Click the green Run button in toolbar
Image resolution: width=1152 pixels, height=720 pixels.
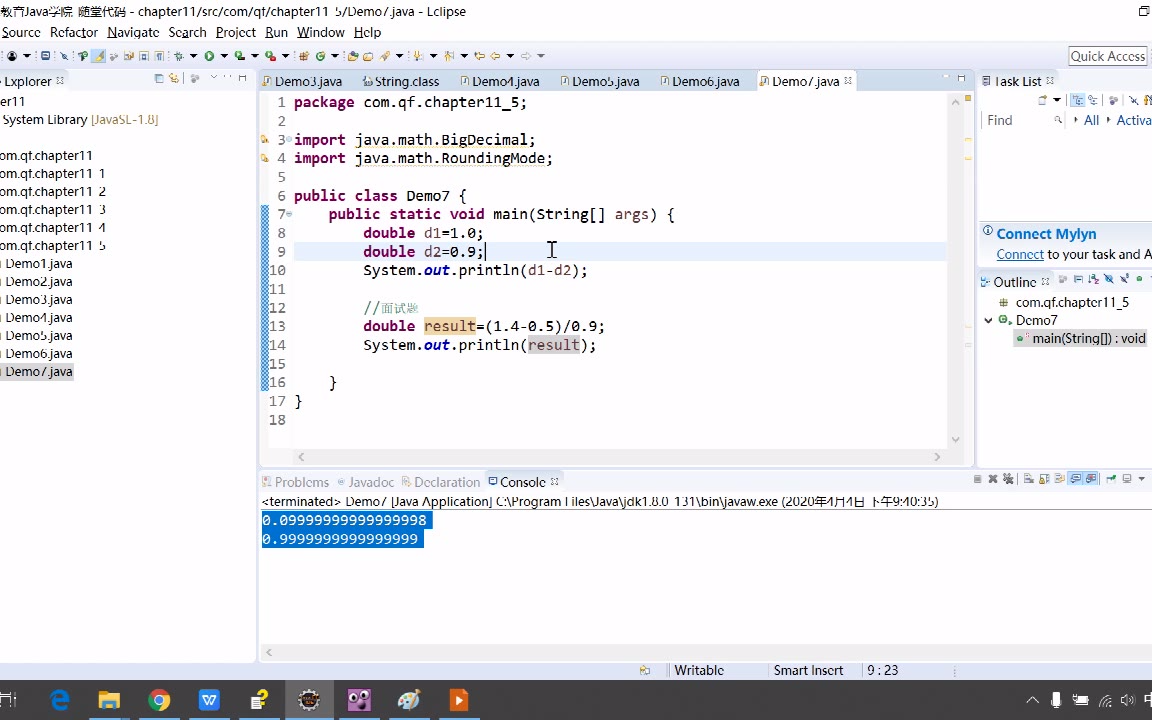(x=209, y=56)
